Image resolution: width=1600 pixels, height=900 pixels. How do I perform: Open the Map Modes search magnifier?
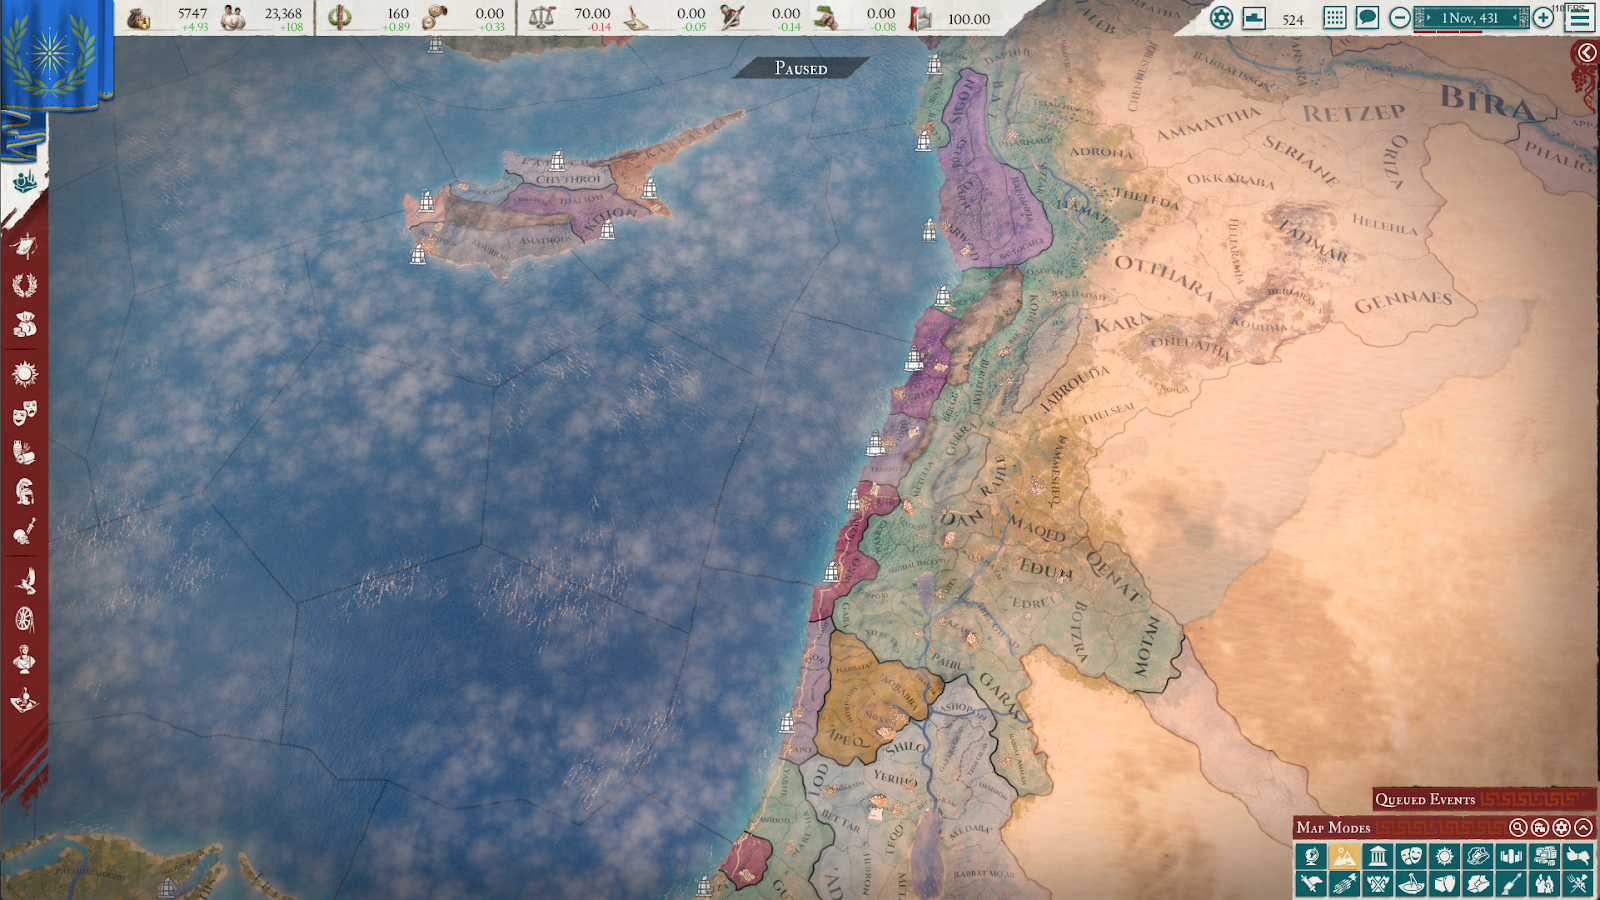[1518, 827]
